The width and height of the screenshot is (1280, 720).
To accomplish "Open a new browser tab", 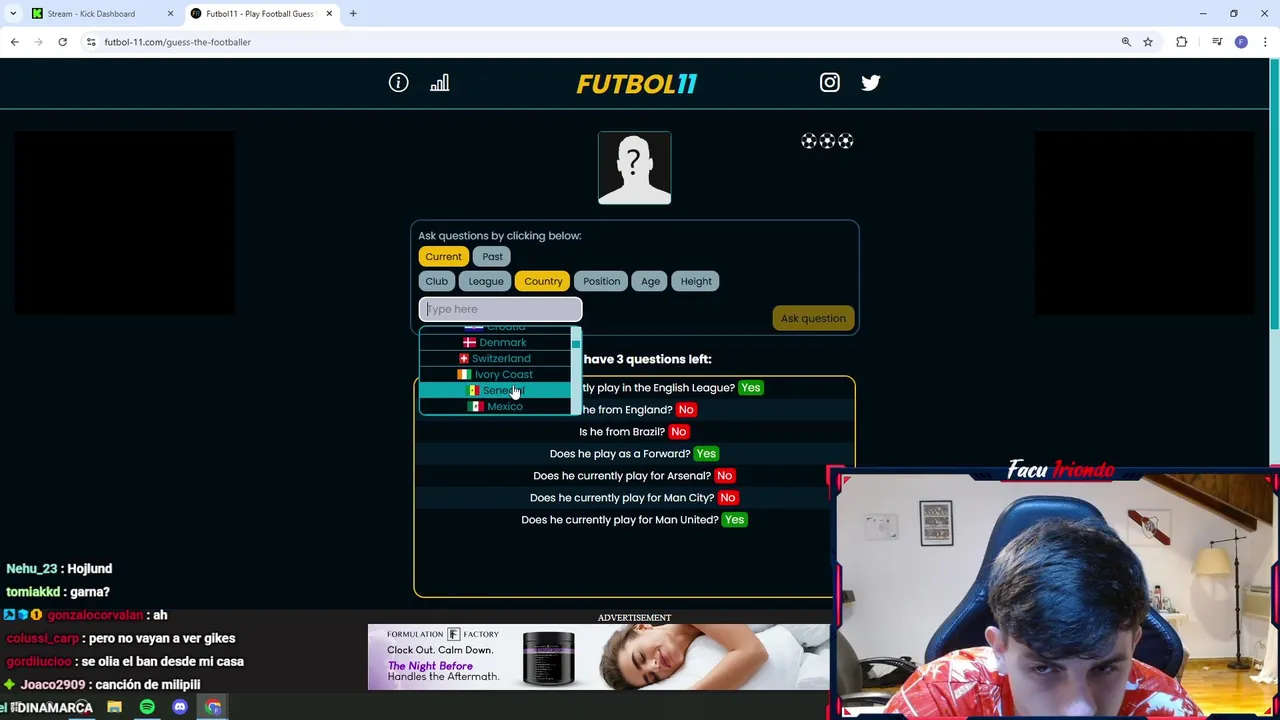I will [353, 14].
